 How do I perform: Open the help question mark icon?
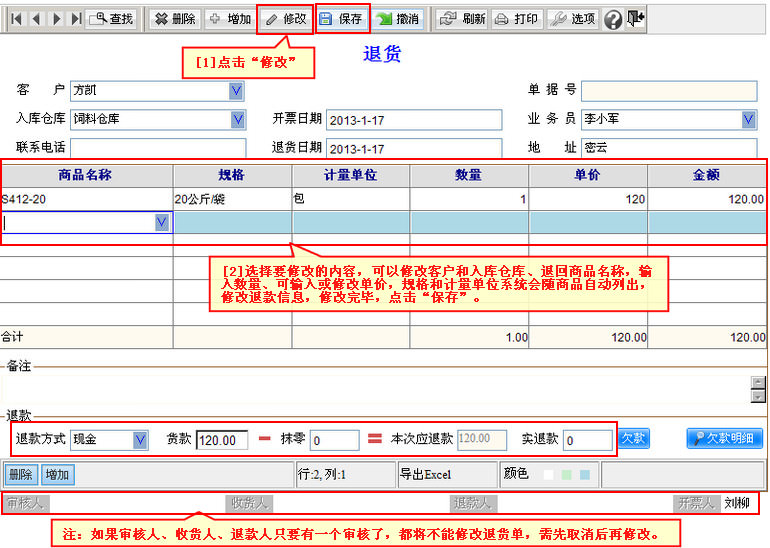[613, 19]
